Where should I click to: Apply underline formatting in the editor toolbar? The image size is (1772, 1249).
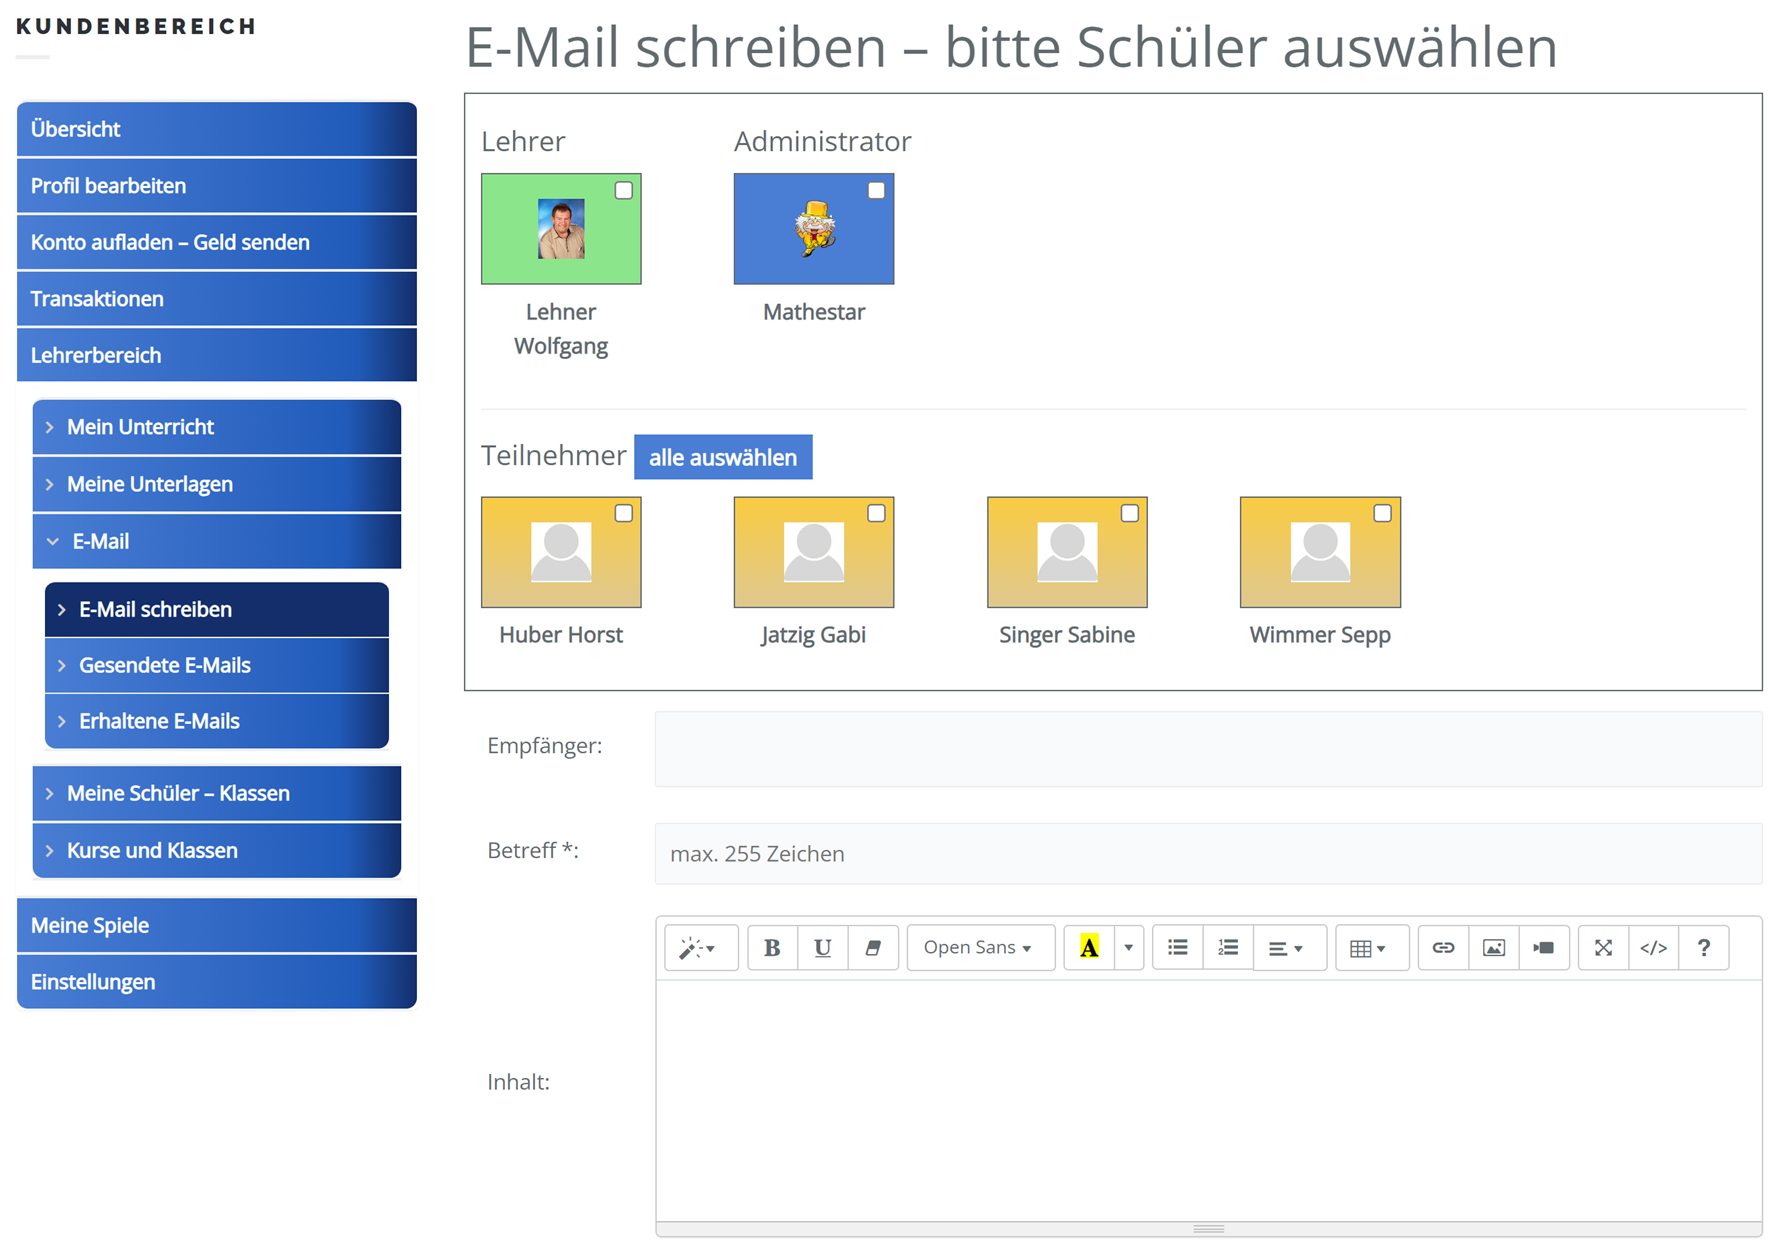pyautogui.click(x=822, y=947)
